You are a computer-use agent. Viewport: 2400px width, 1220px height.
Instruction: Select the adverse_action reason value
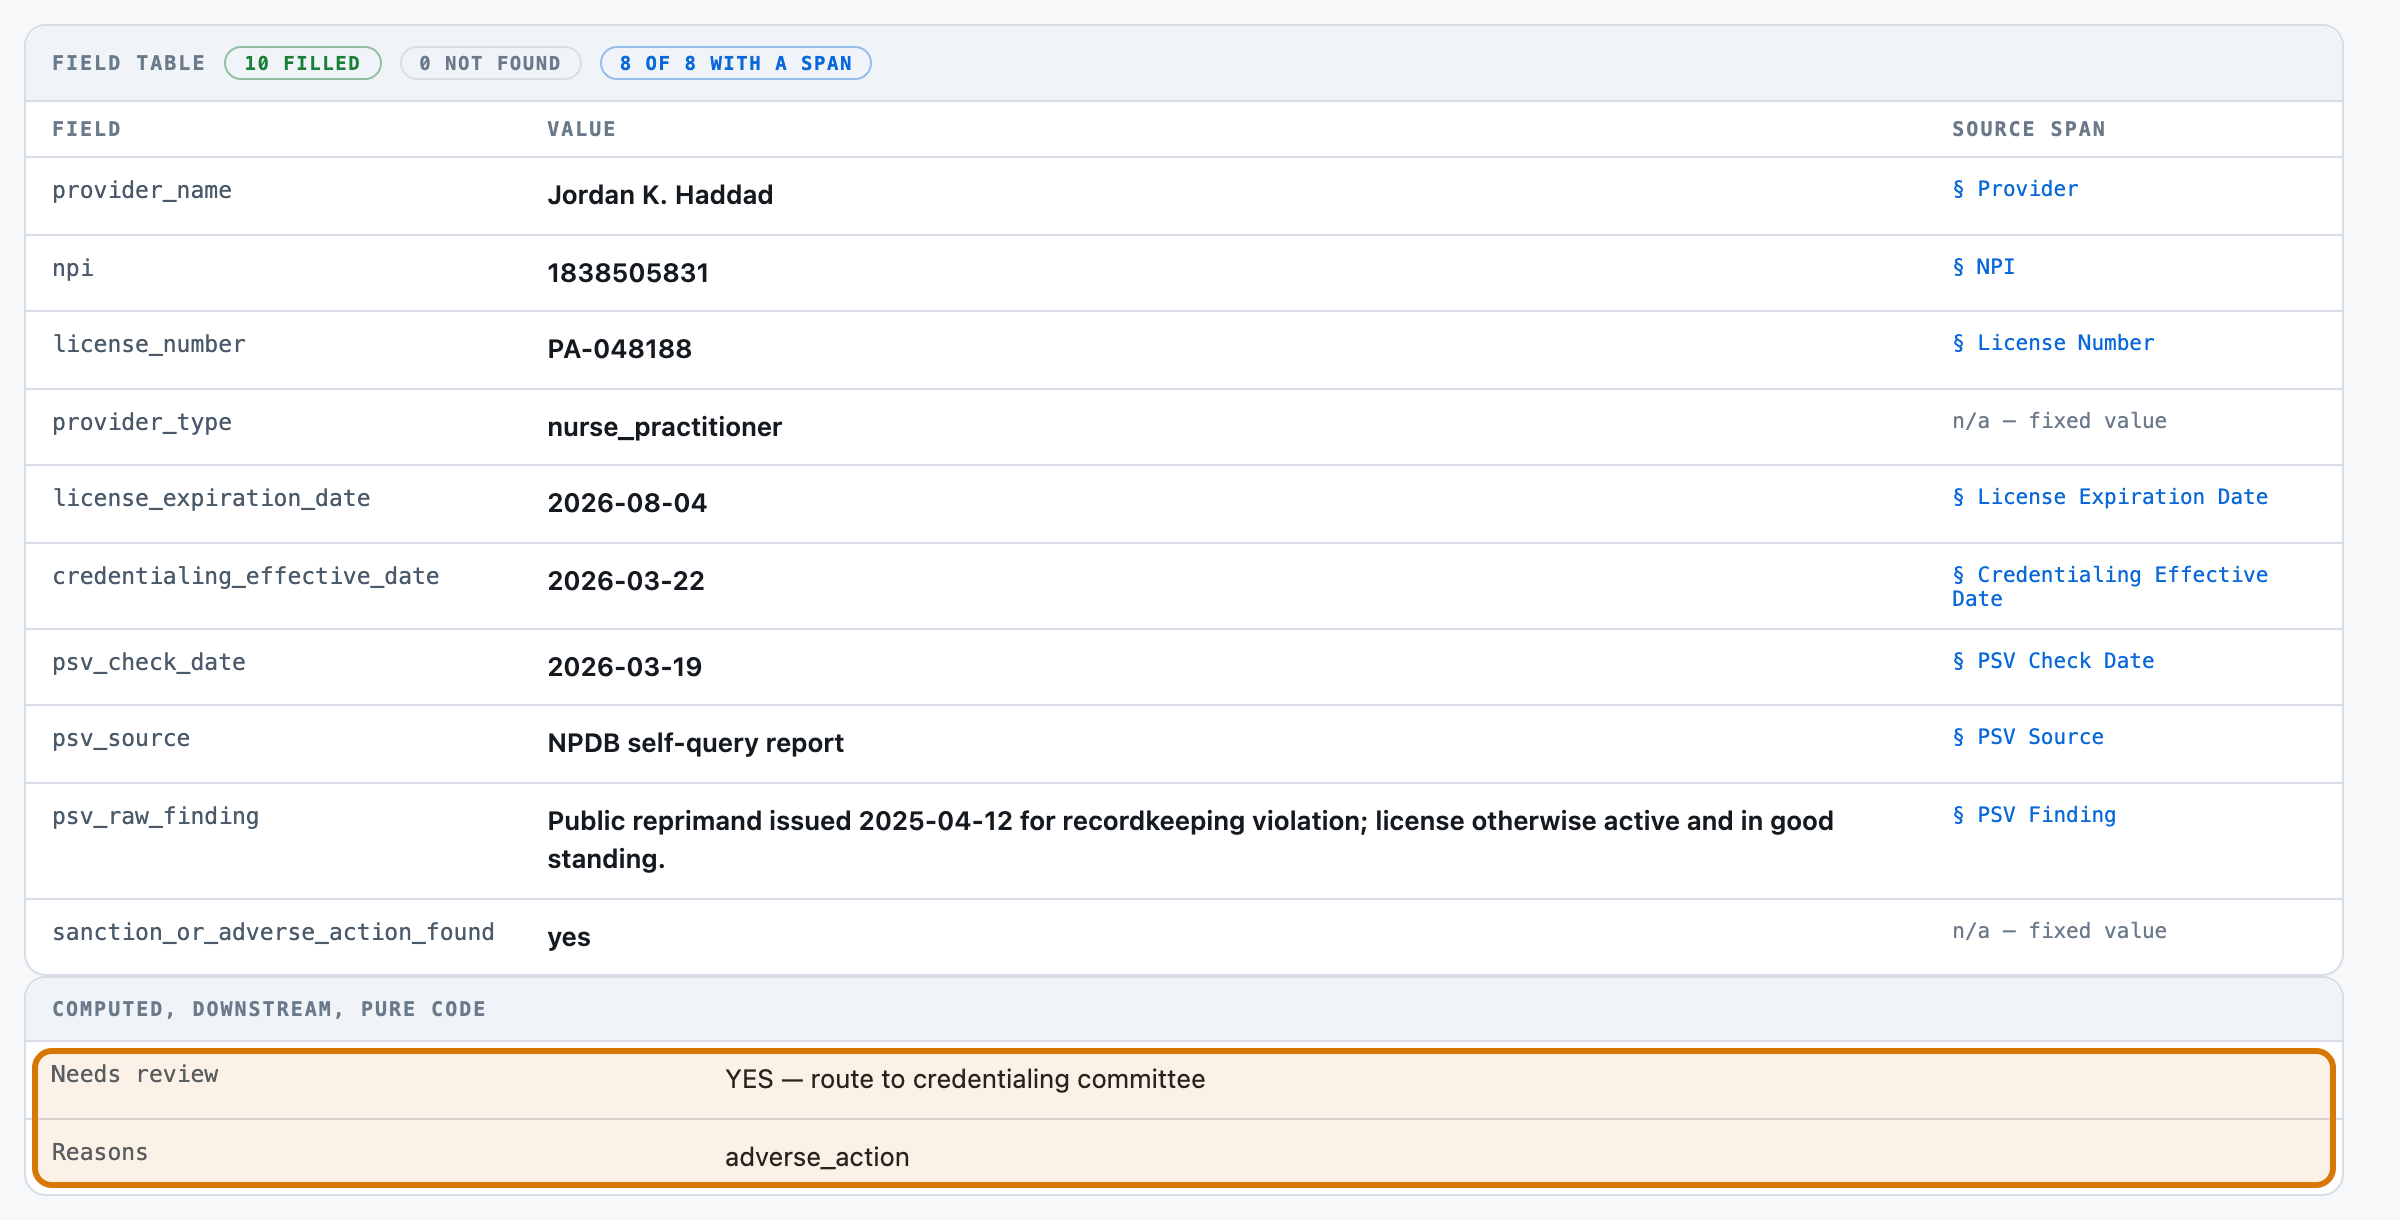(x=817, y=1157)
